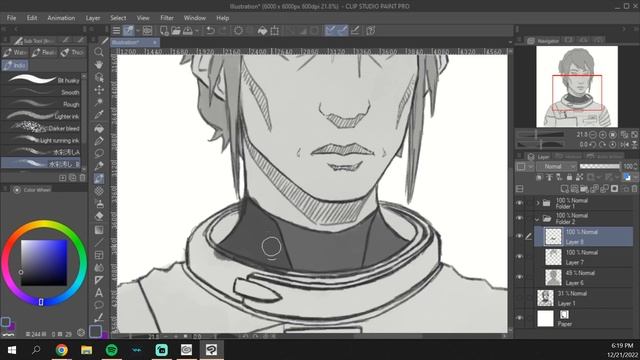
Task: Show Layer 1 via its visibility box
Action: (x=520, y=298)
